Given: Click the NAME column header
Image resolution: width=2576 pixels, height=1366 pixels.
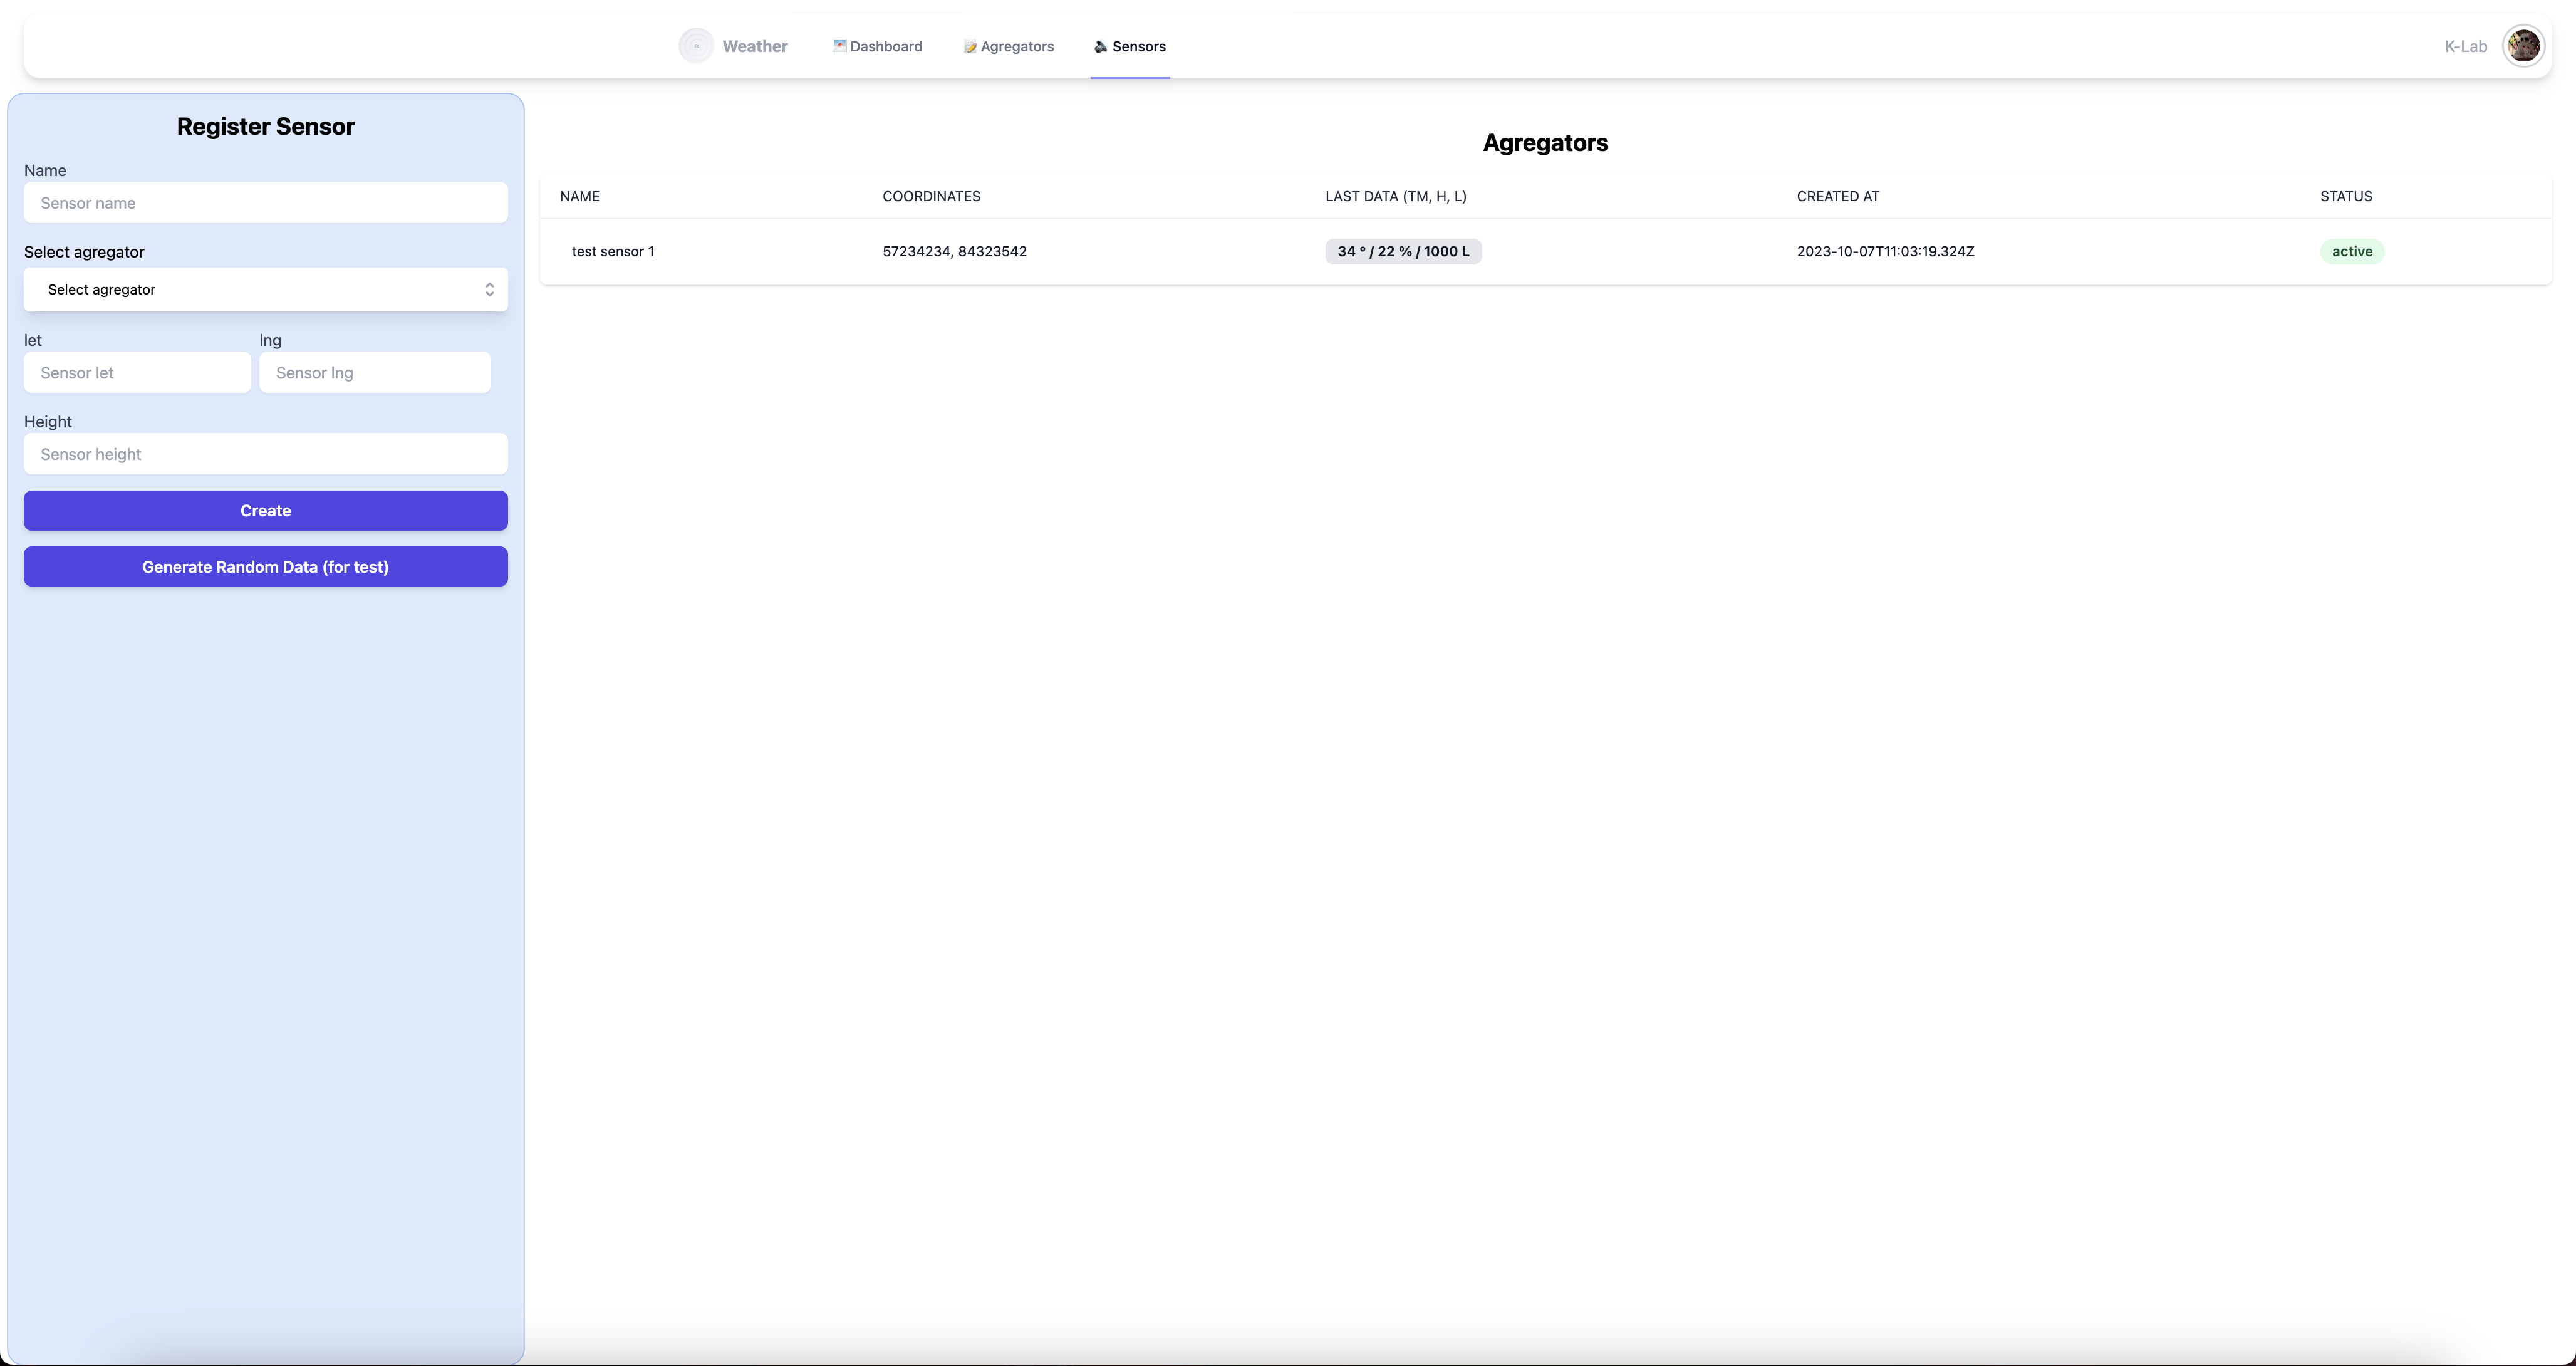Looking at the screenshot, I should pyautogui.click(x=580, y=197).
